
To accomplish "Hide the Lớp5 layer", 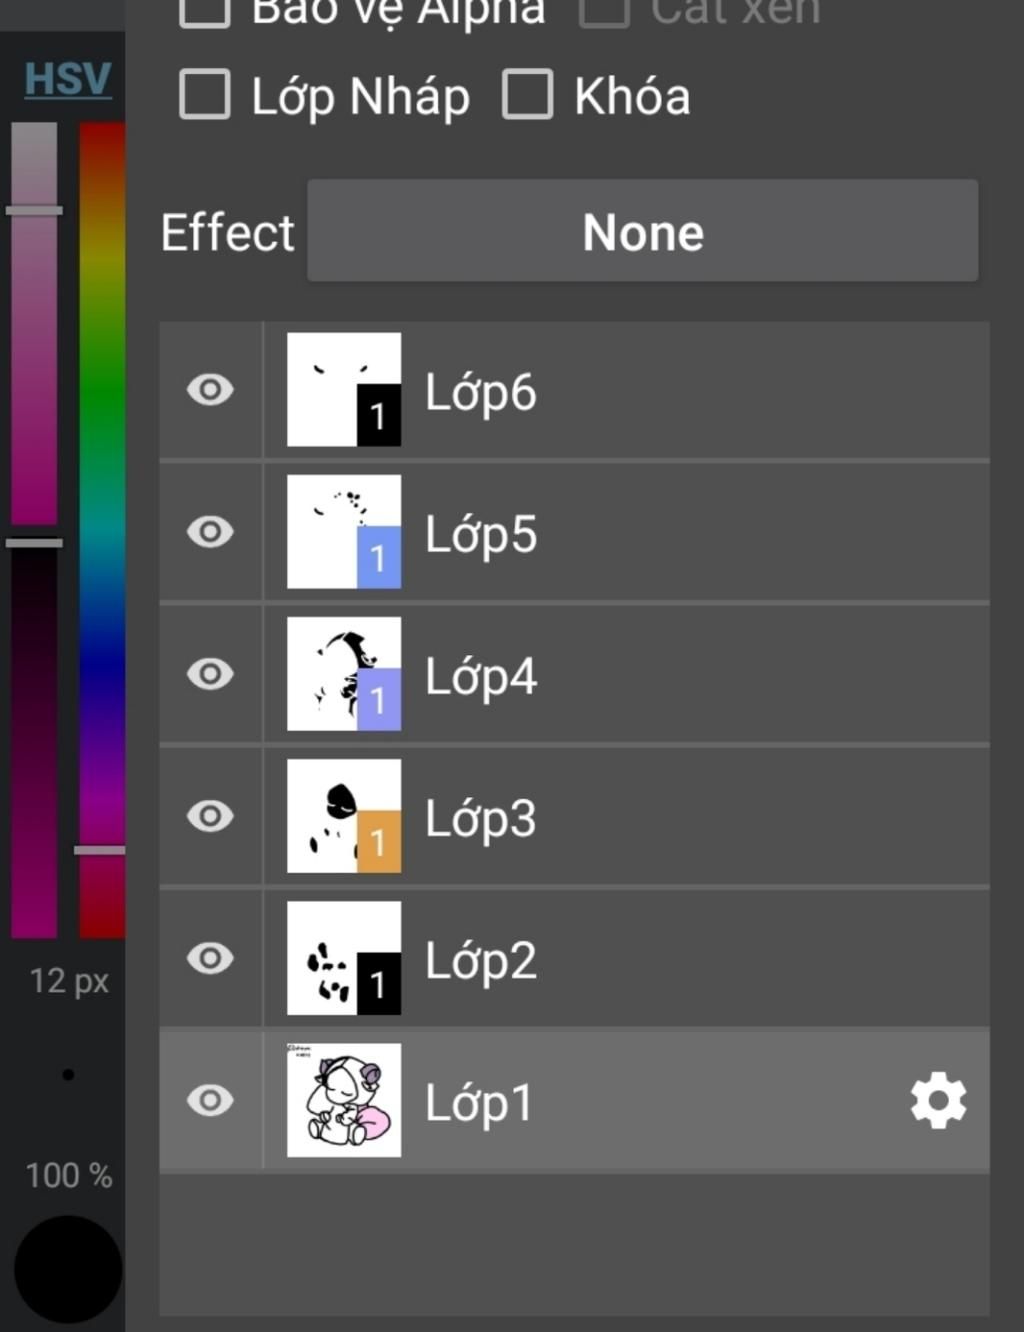I will [x=210, y=532].
